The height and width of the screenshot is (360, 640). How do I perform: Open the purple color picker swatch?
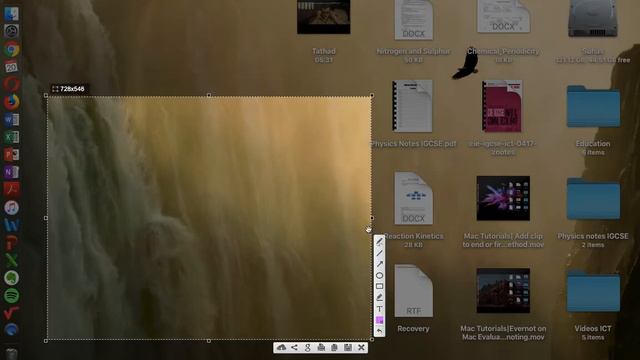(x=379, y=320)
